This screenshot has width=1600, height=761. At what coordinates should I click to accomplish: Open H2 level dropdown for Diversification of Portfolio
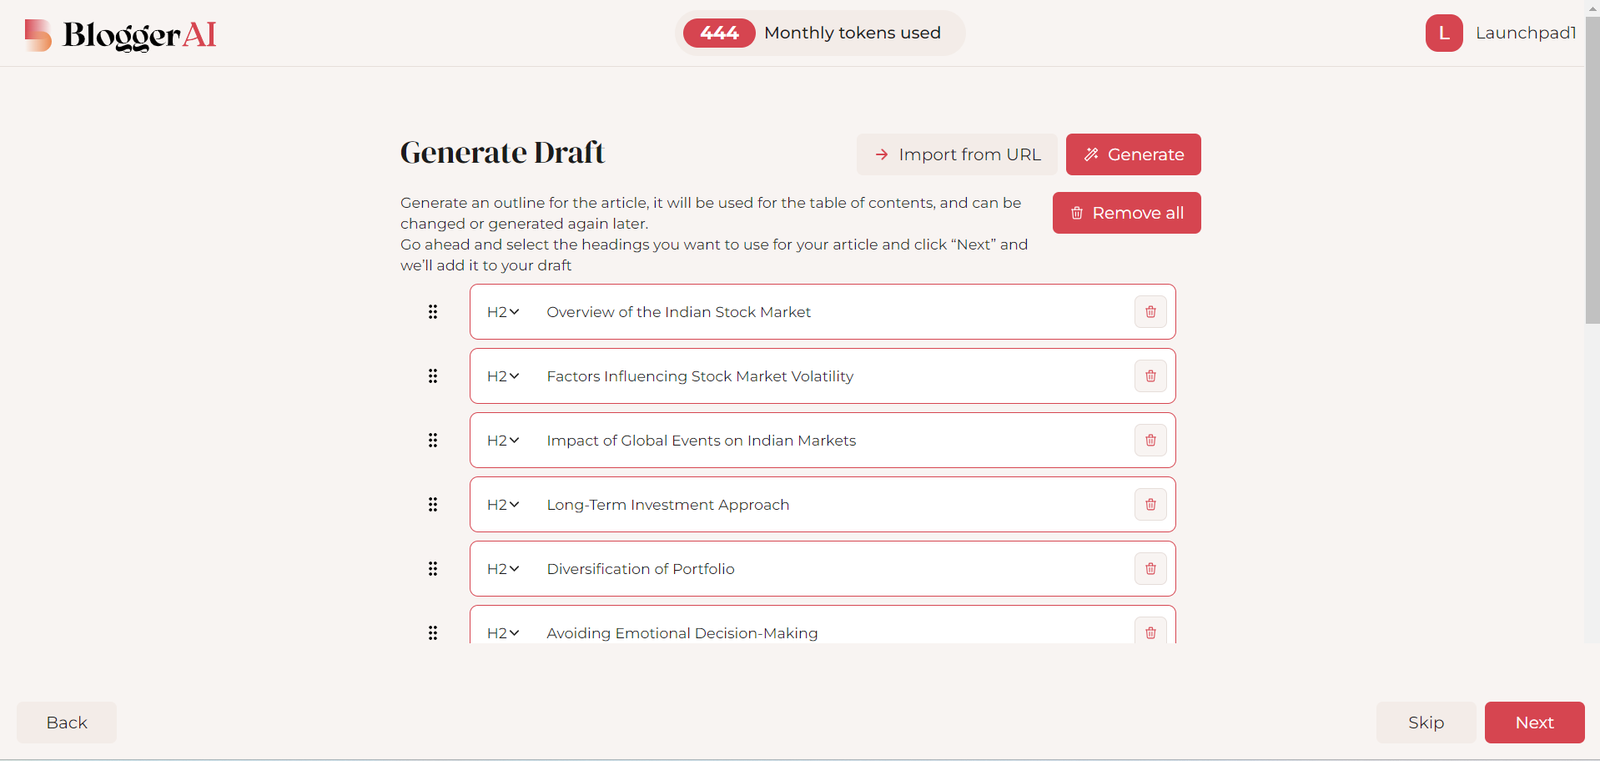pyautogui.click(x=503, y=569)
